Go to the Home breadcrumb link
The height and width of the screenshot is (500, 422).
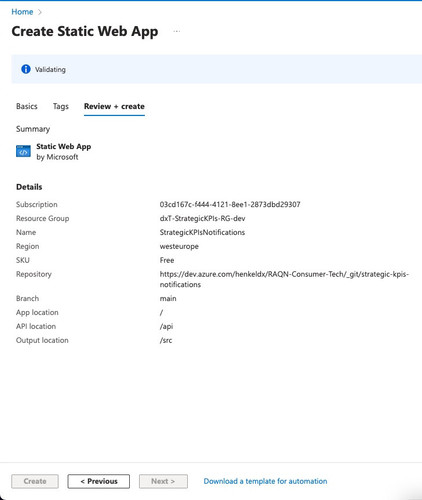[22, 12]
